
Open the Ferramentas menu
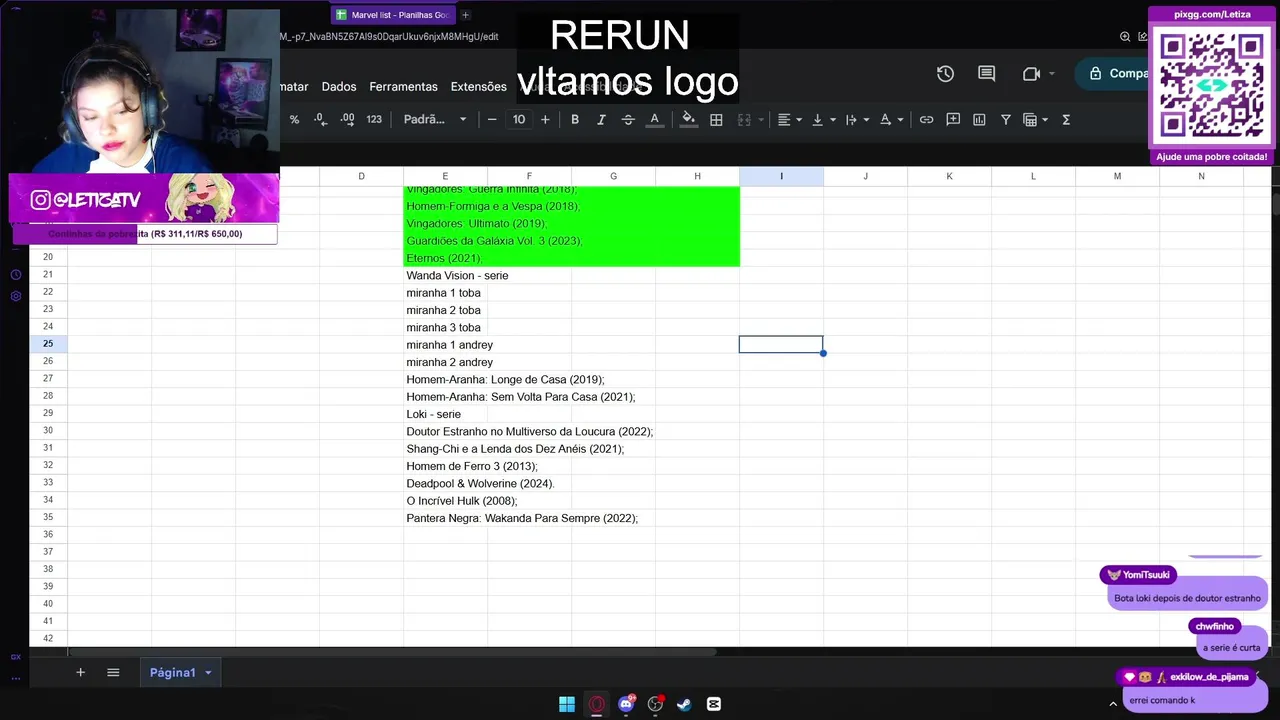point(404,87)
